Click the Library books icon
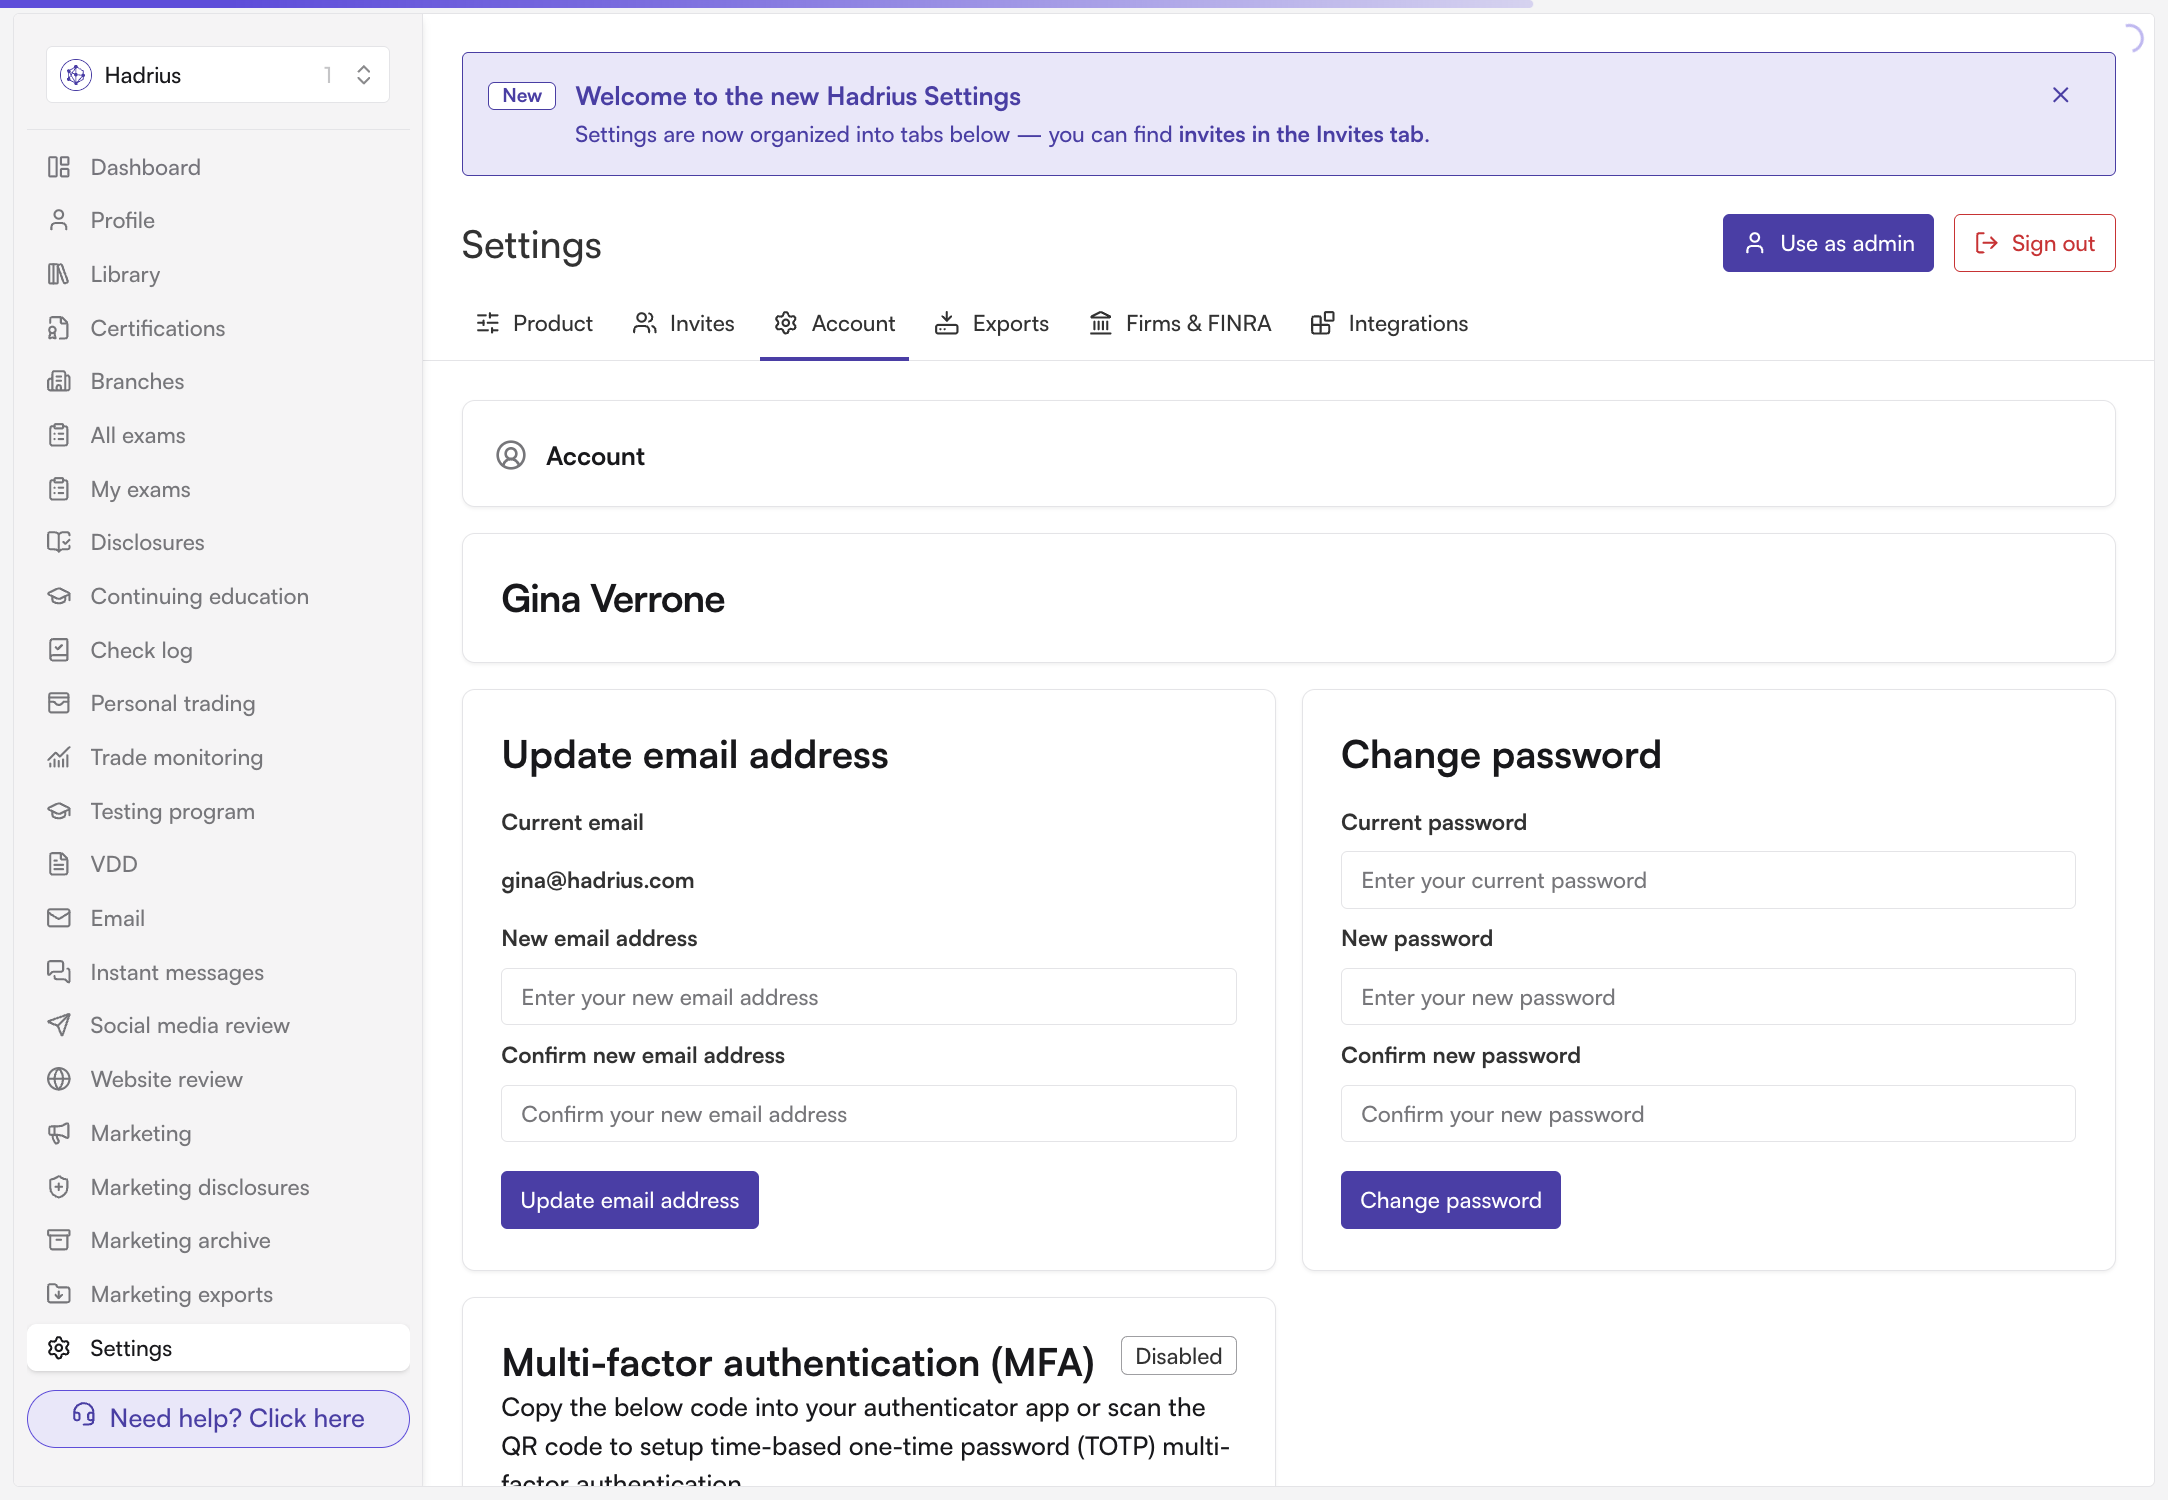Image resolution: width=2168 pixels, height=1500 pixels. [59, 274]
